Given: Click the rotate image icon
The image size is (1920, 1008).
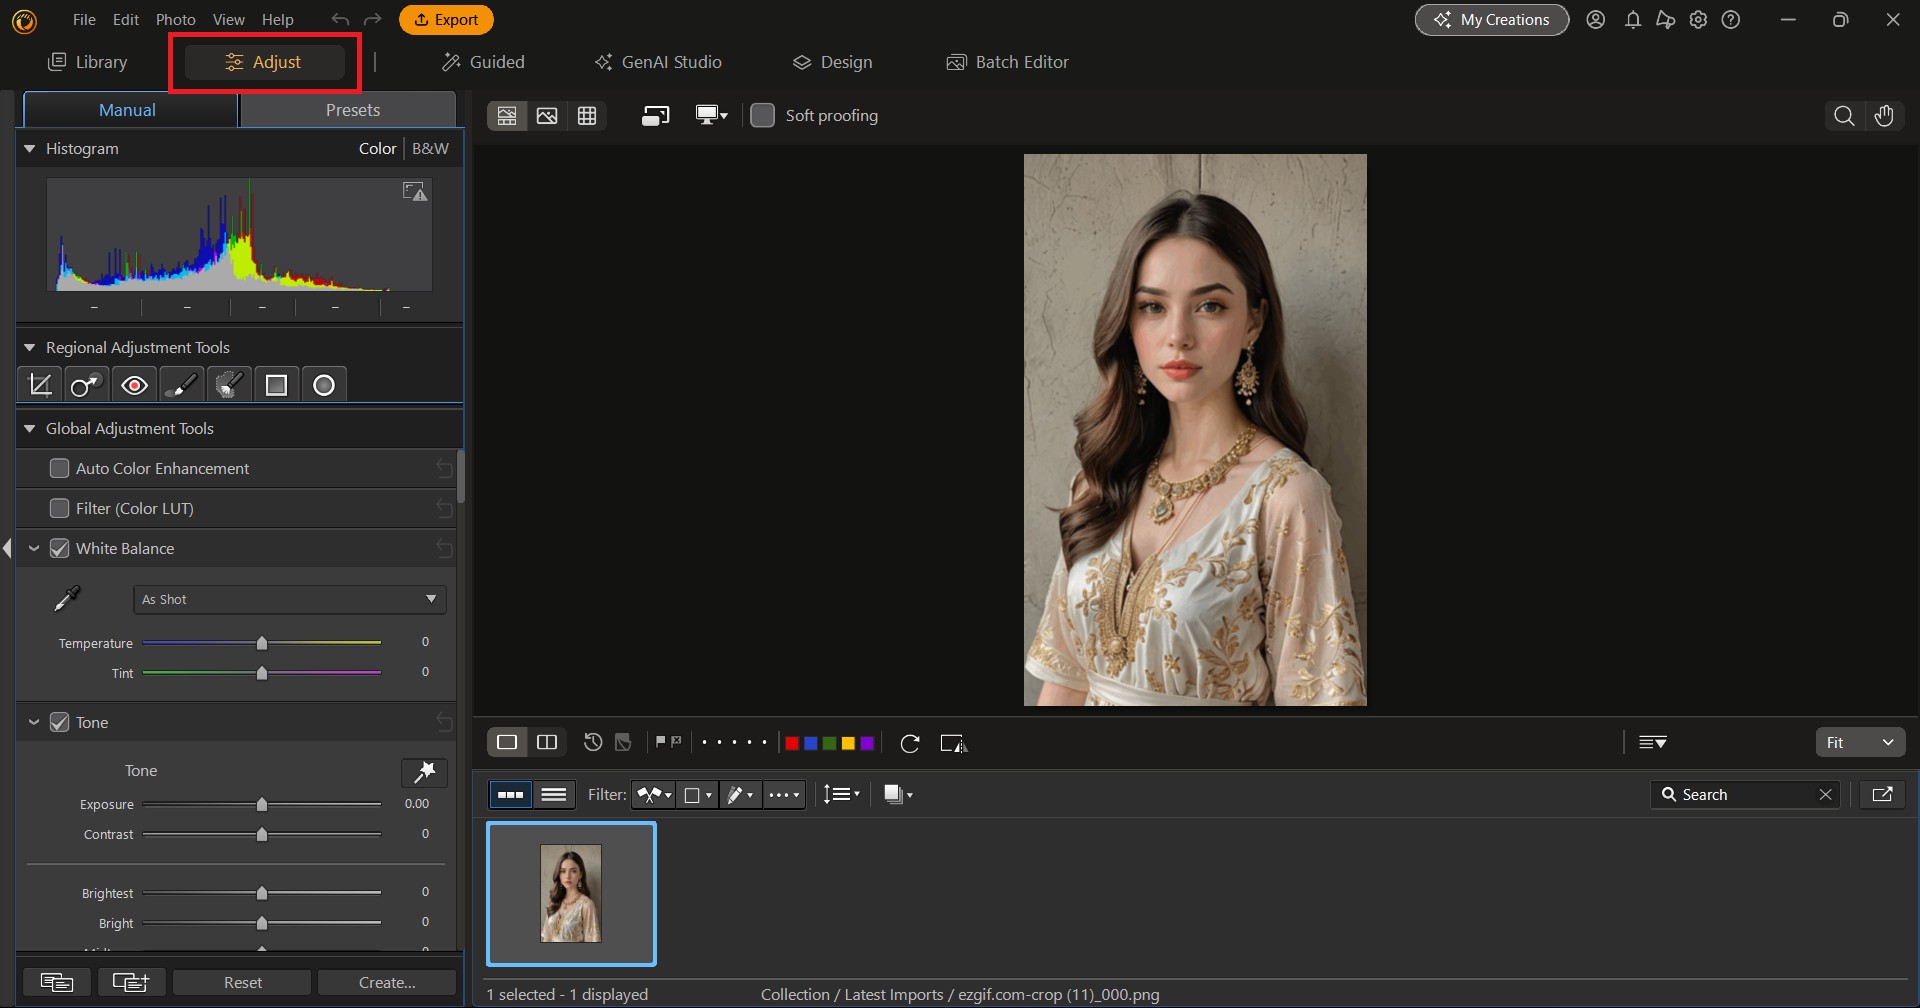Looking at the screenshot, I should click(910, 742).
